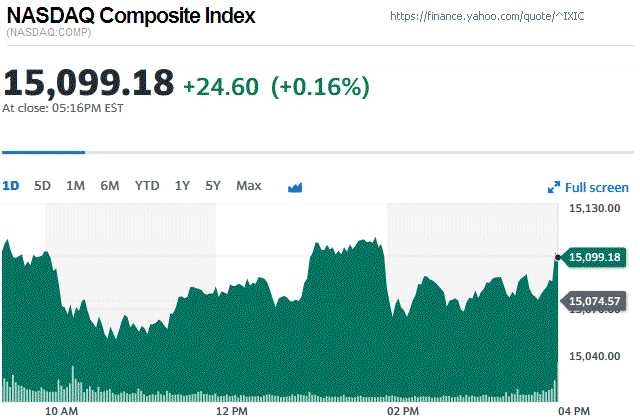Select the YTD range

(147, 186)
